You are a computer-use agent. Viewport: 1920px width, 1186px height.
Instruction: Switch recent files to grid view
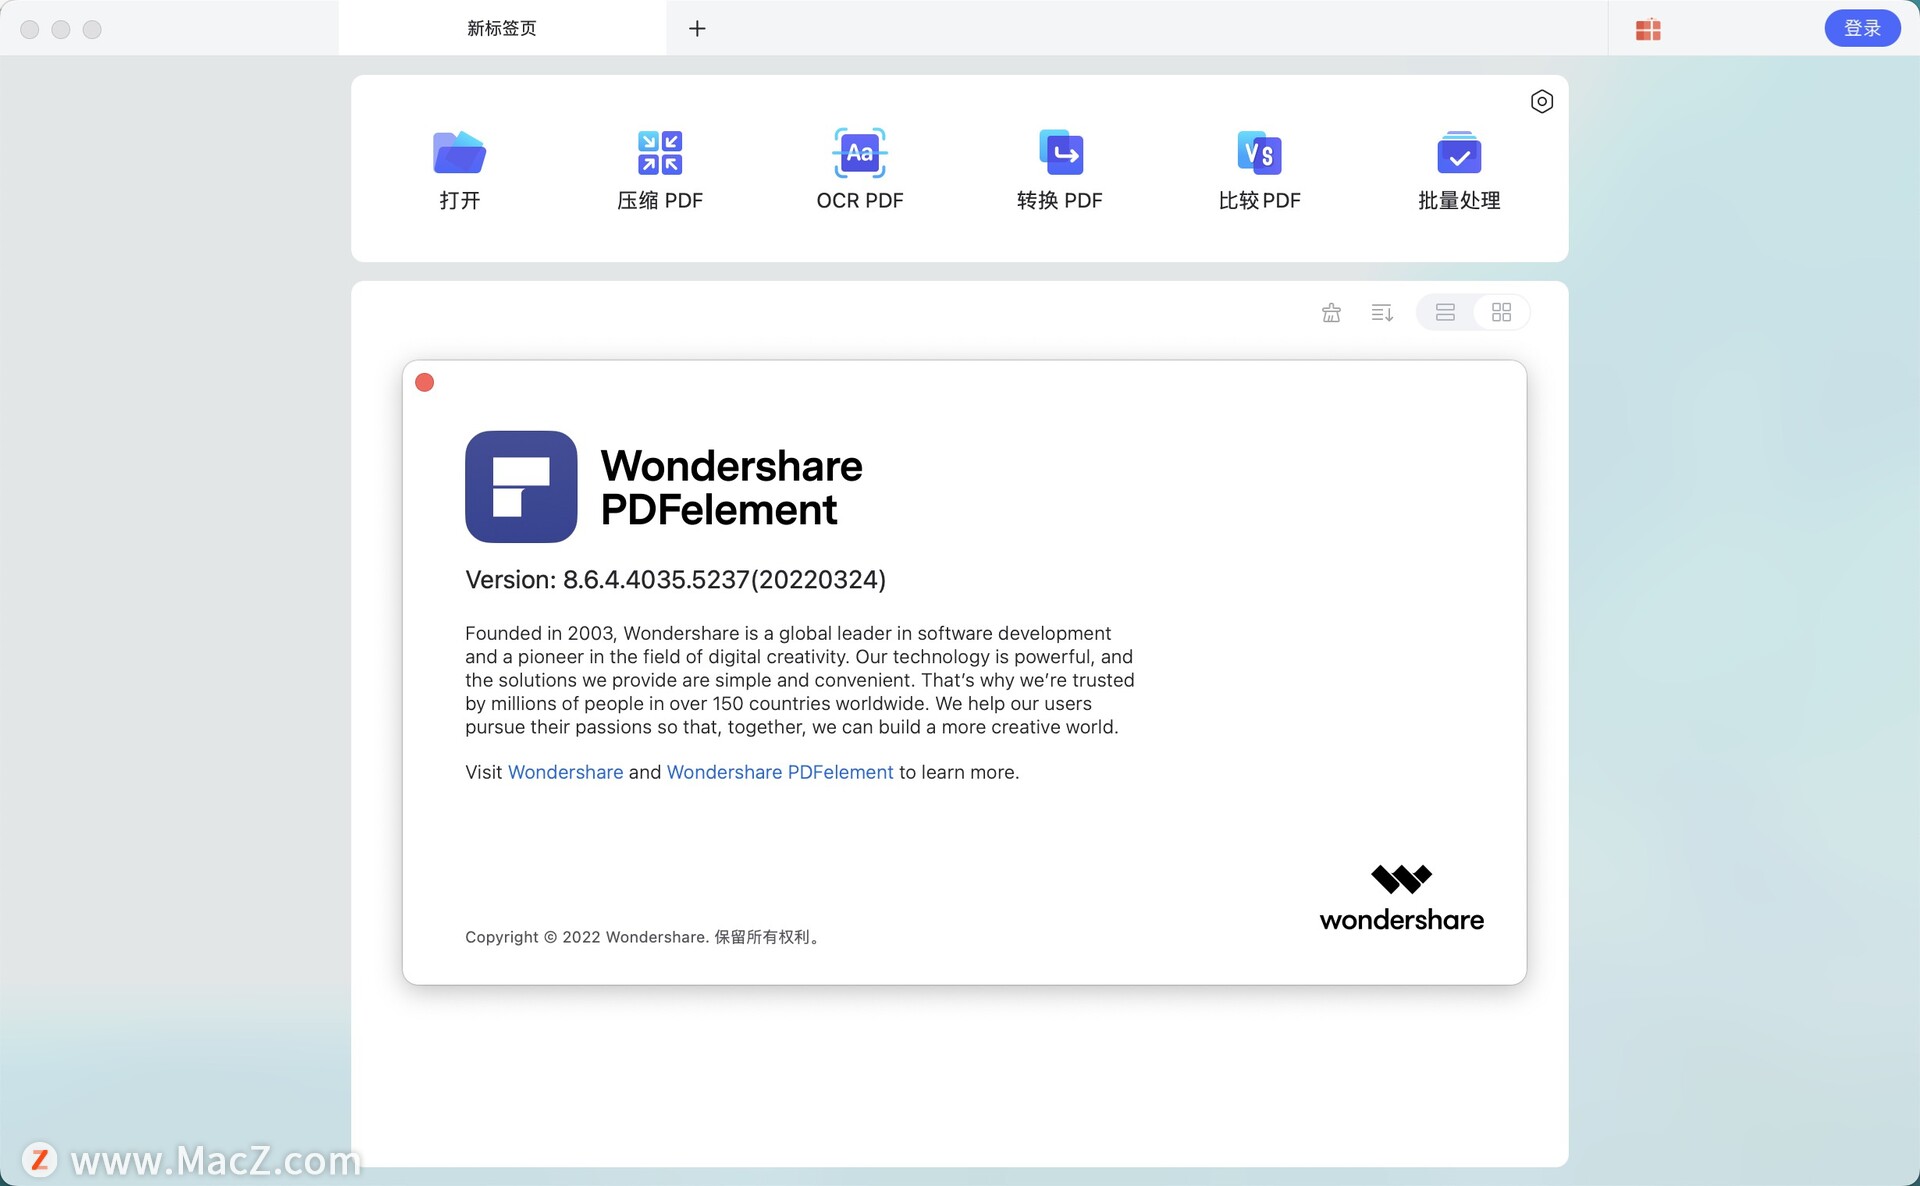click(x=1501, y=313)
